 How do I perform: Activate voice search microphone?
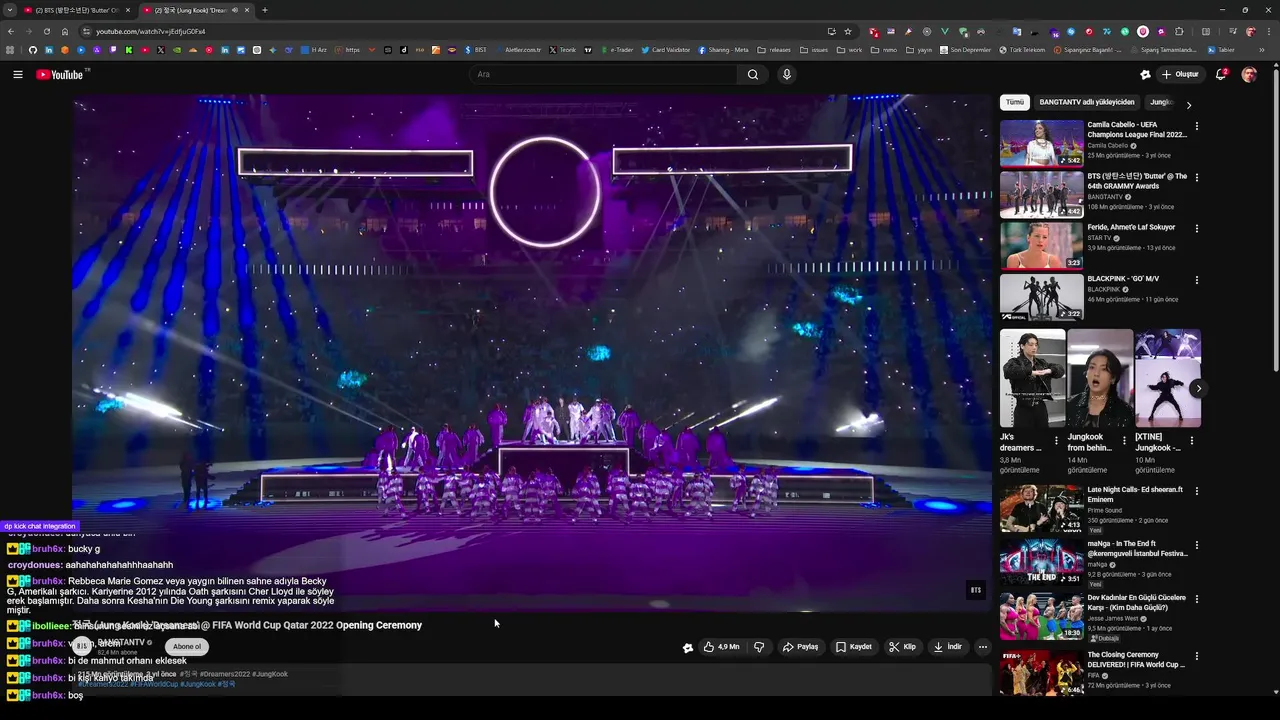(x=787, y=74)
